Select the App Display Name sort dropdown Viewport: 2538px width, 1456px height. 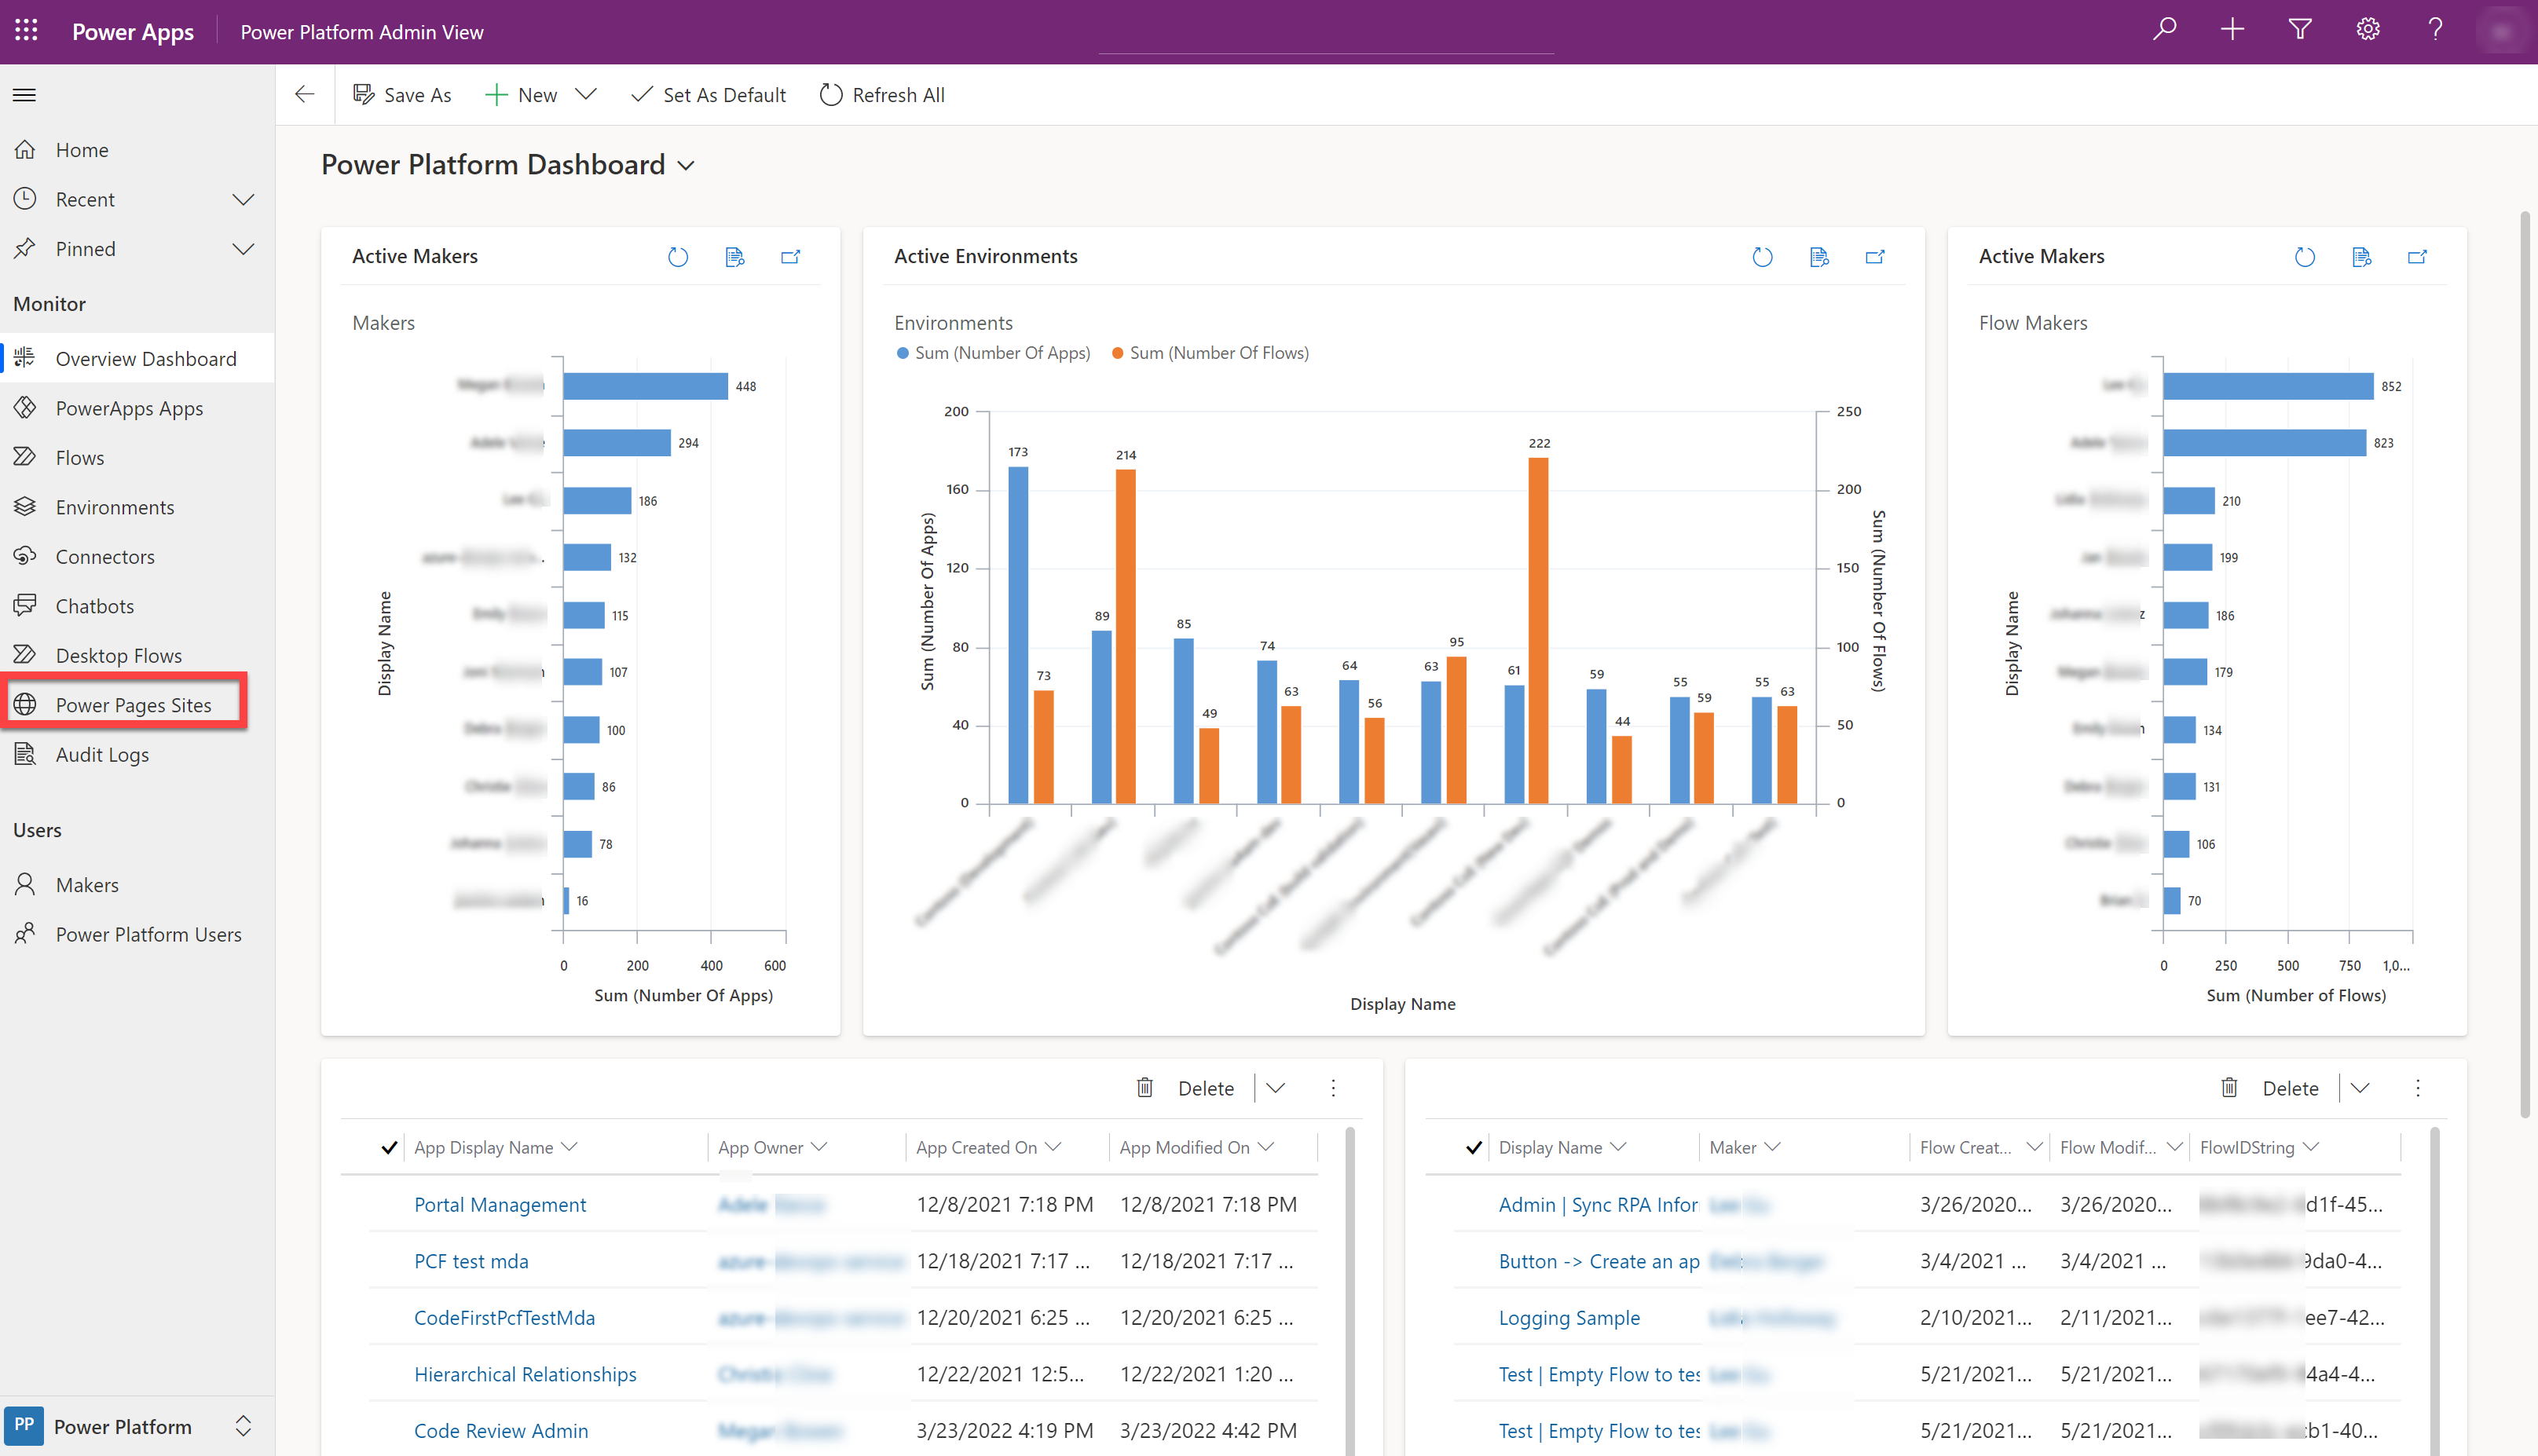click(572, 1146)
